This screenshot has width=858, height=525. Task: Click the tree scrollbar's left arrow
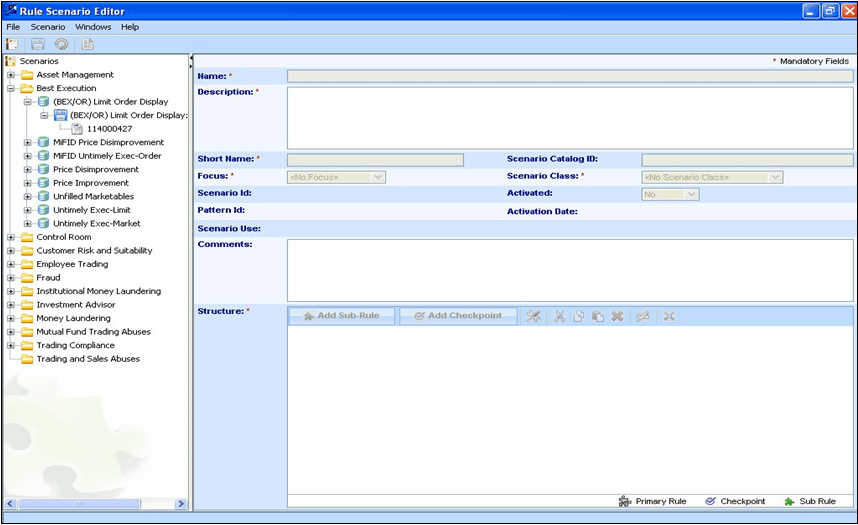point(10,504)
